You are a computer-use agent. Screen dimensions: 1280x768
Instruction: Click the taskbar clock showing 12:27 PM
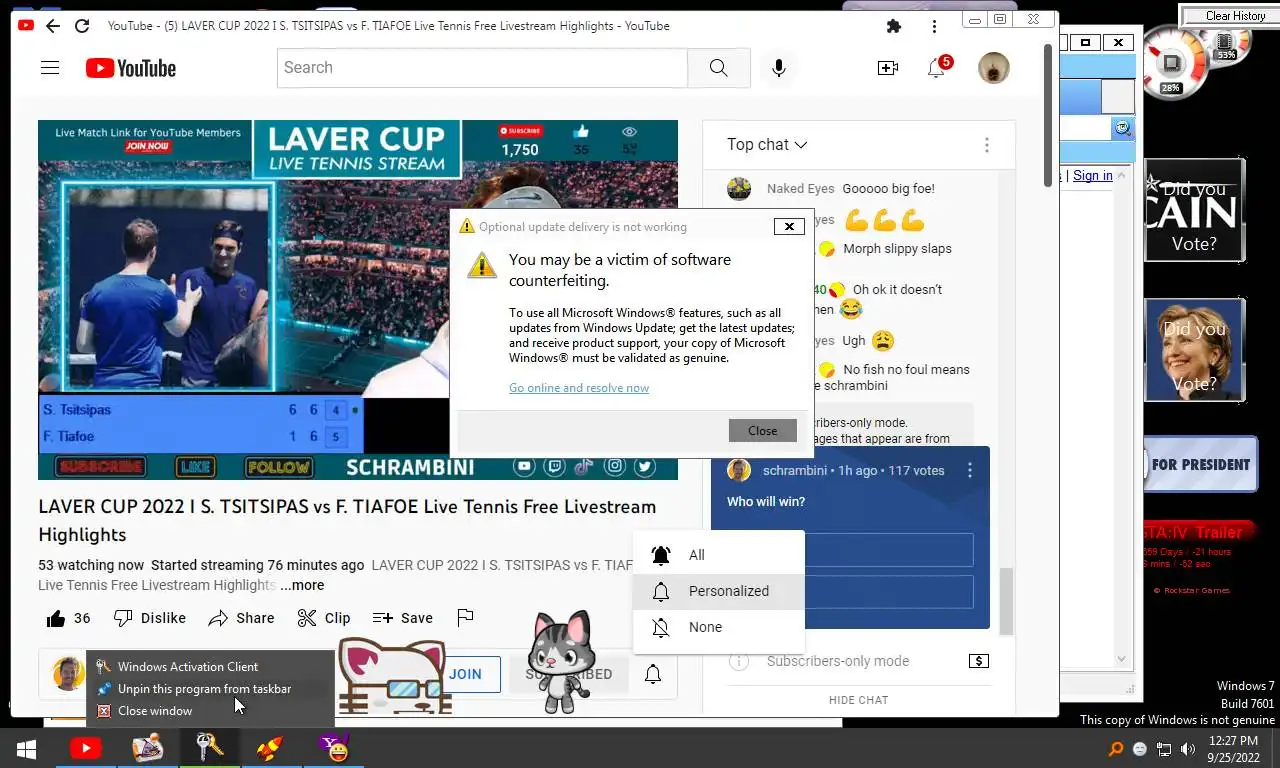1233,749
